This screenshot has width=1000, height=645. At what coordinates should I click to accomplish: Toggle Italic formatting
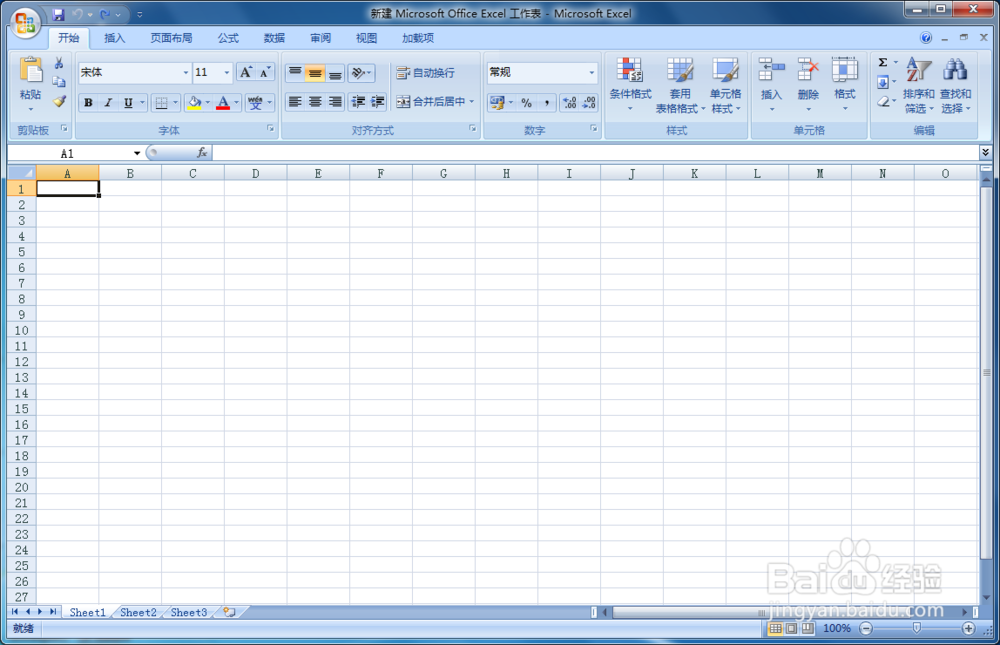click(x=108, y=102)
